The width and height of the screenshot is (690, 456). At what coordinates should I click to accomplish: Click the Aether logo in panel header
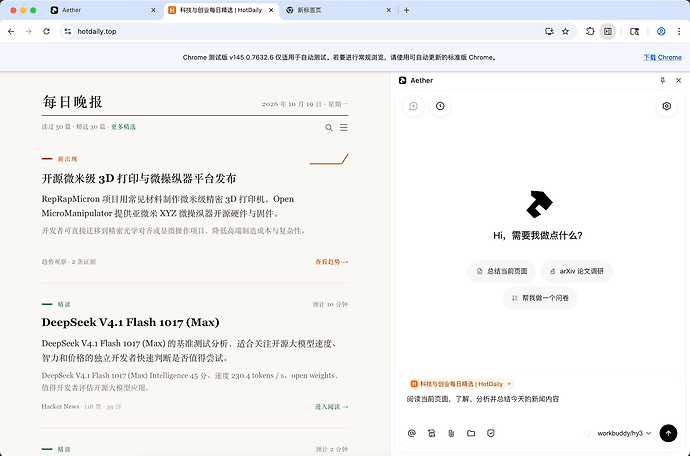click(x=402, y=80)
